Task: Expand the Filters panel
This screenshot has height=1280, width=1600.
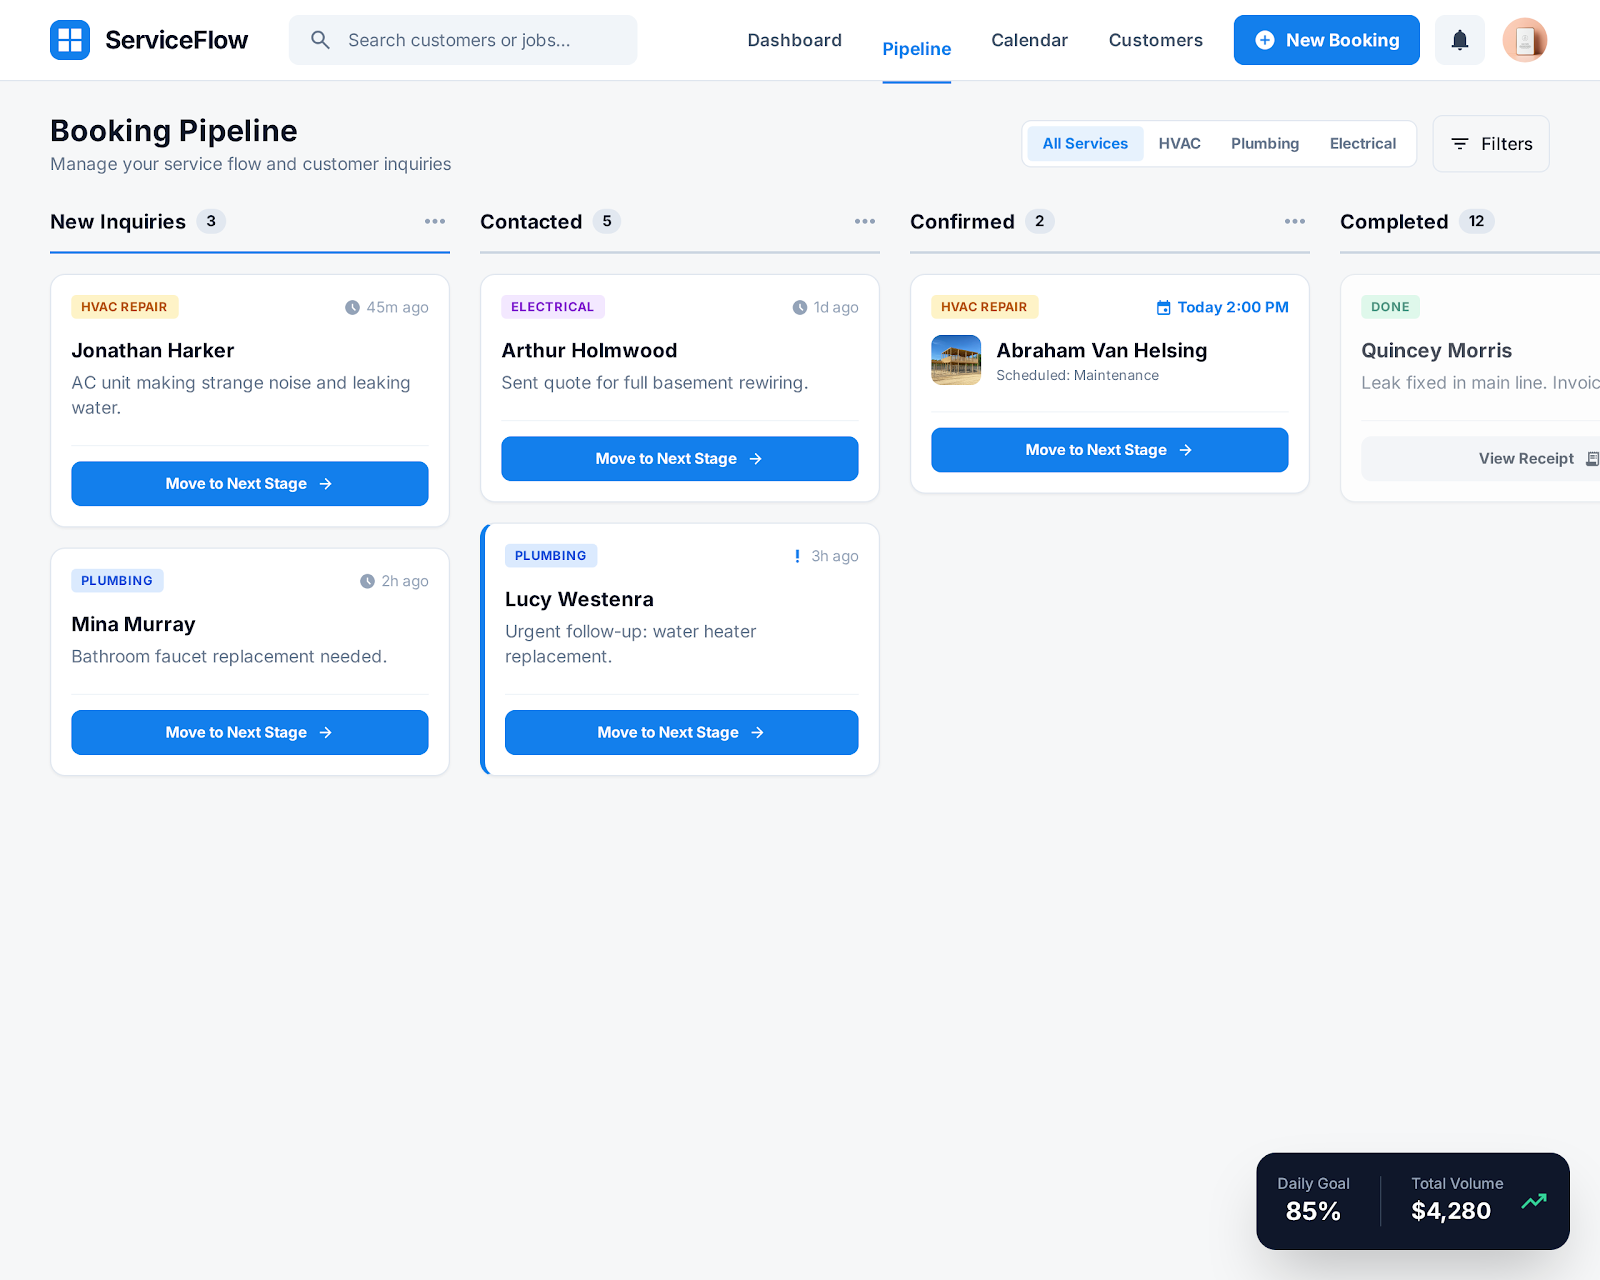Action: (1490, 144)
